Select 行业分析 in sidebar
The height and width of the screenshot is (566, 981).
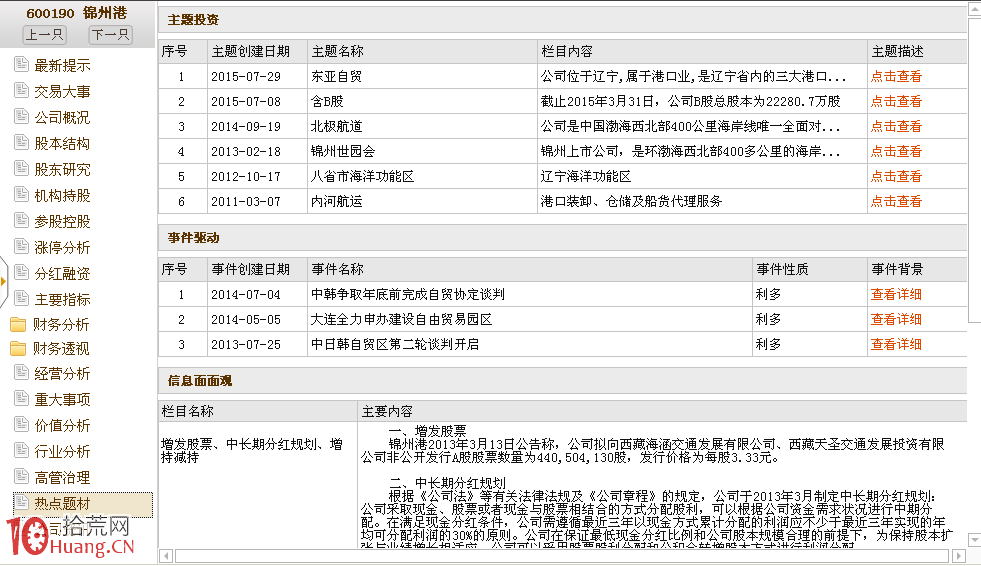click(x=62, y=452)
